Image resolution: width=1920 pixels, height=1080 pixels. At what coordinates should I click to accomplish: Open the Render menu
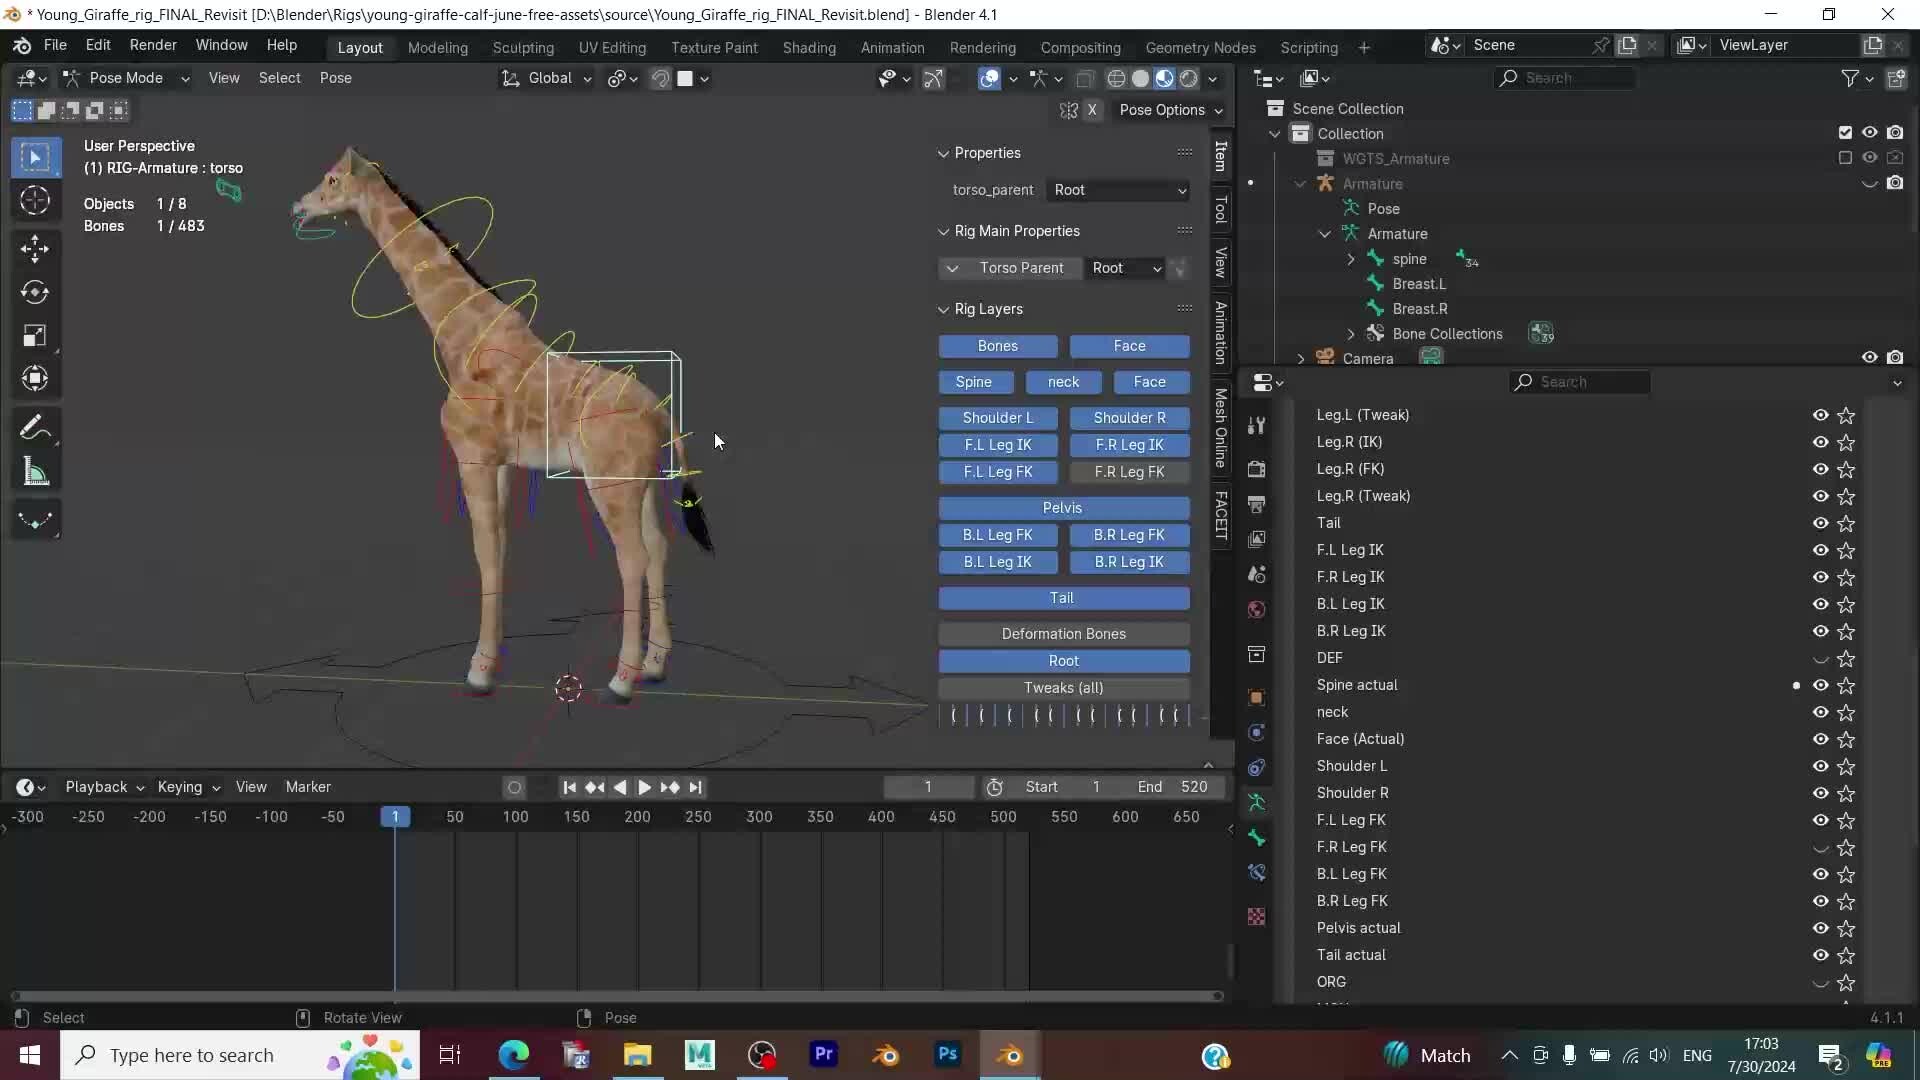(152, 46)
